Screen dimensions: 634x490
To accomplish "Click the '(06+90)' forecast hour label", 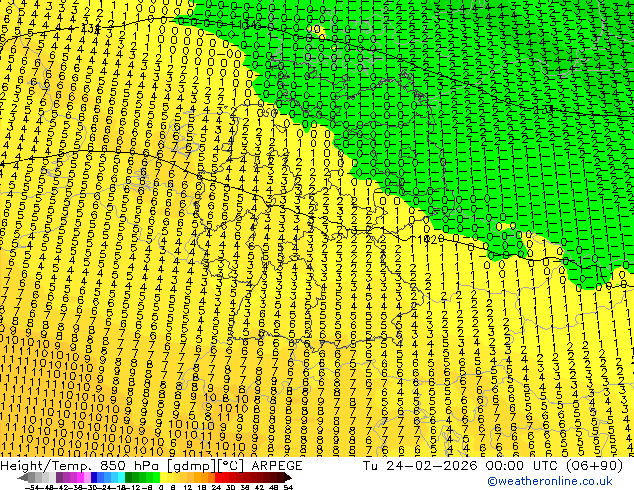I will click(x=594, y=466).
